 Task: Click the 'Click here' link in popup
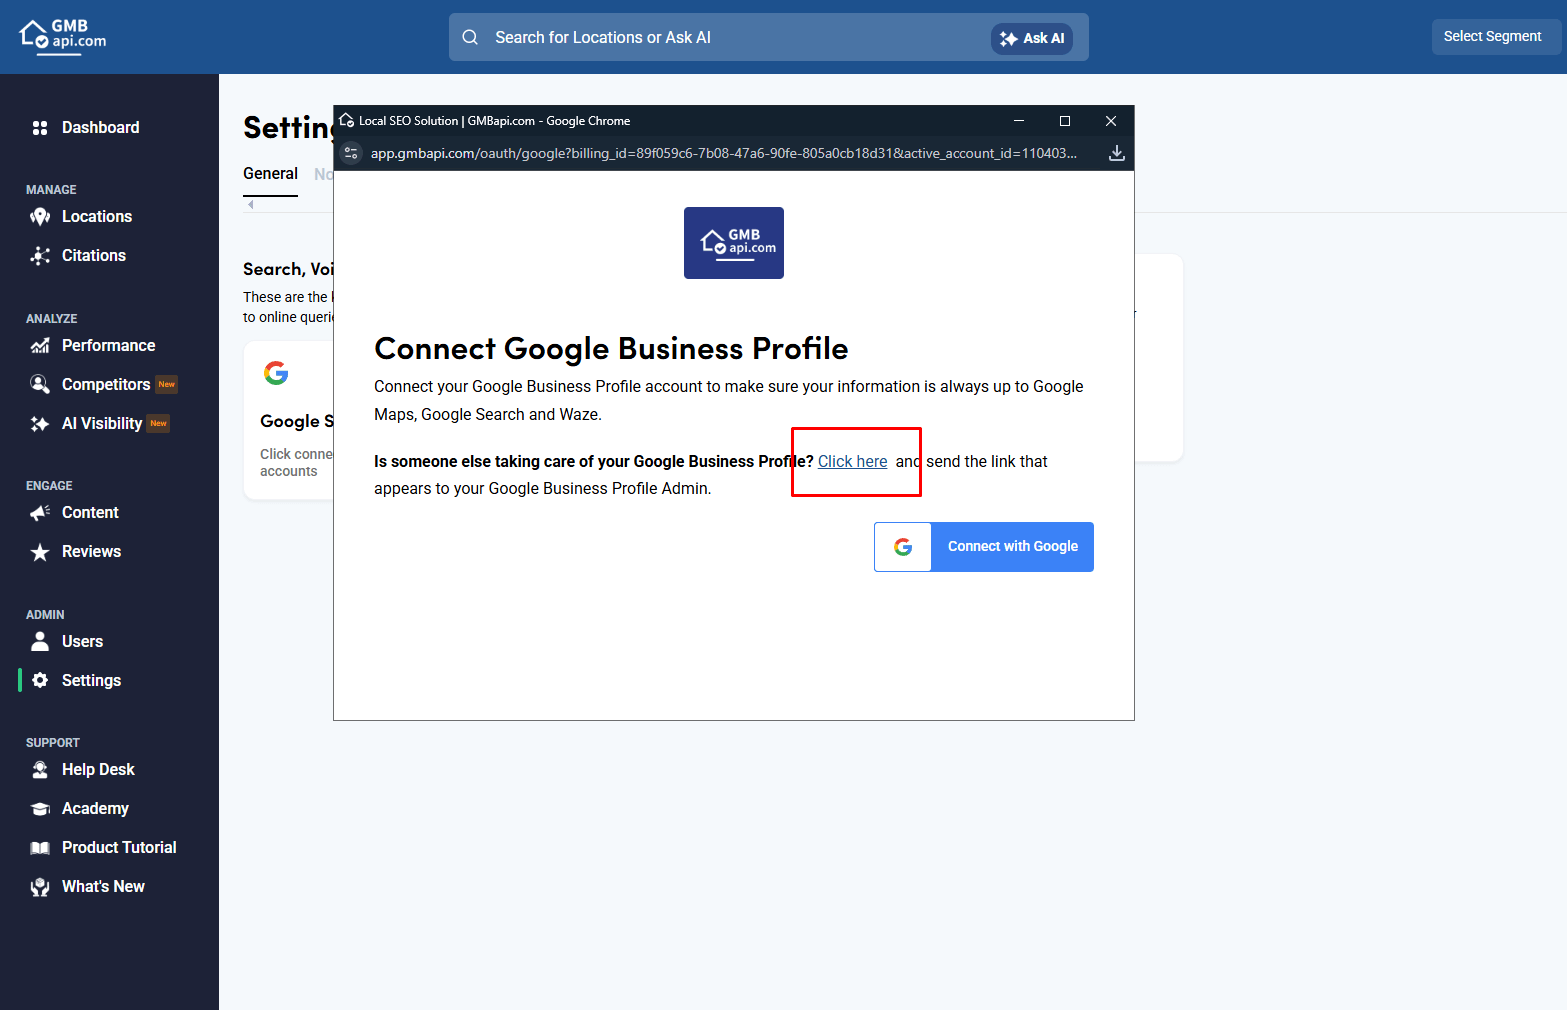click(x=852, y=462)
